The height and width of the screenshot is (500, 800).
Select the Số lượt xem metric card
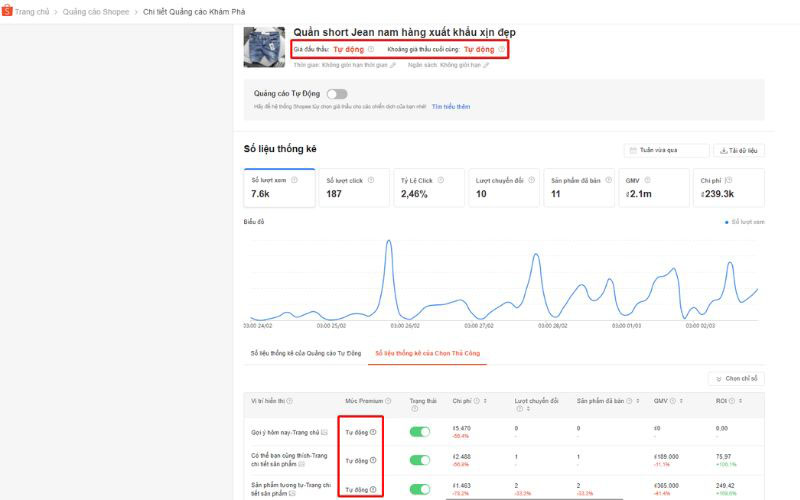click(x=279, y=188)
